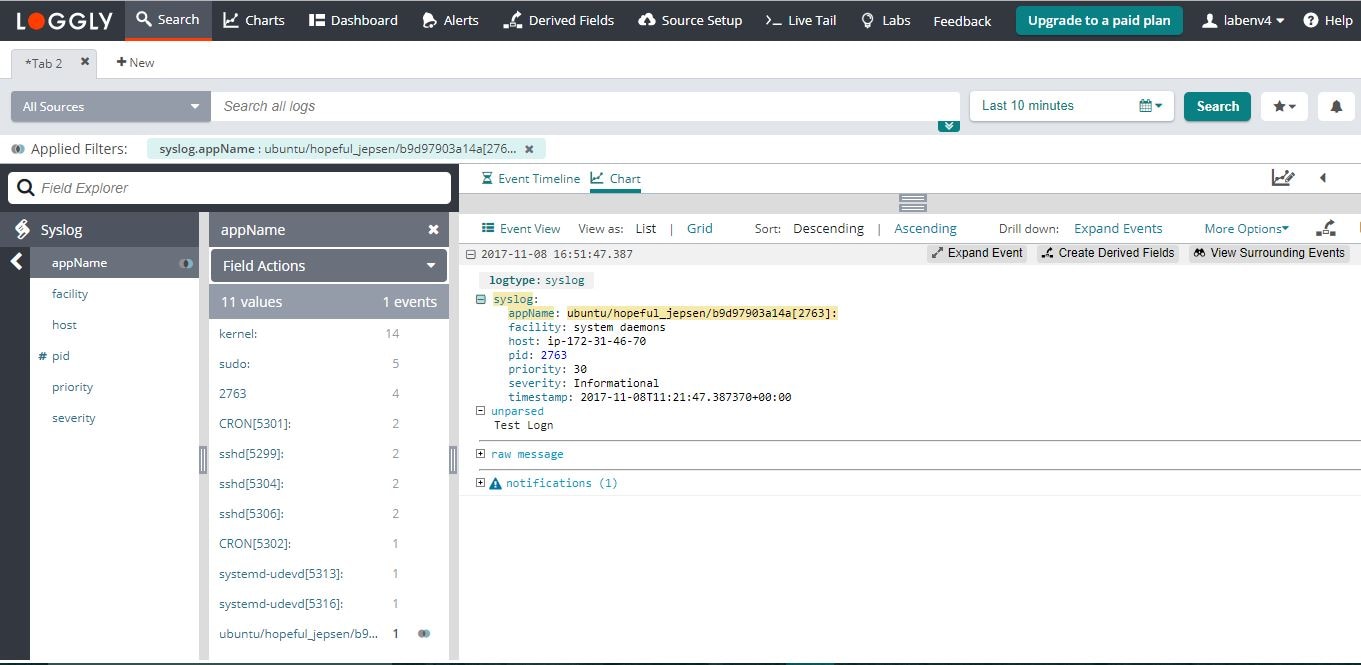Click the warning icon next to notifications

[x=495, y=483]
